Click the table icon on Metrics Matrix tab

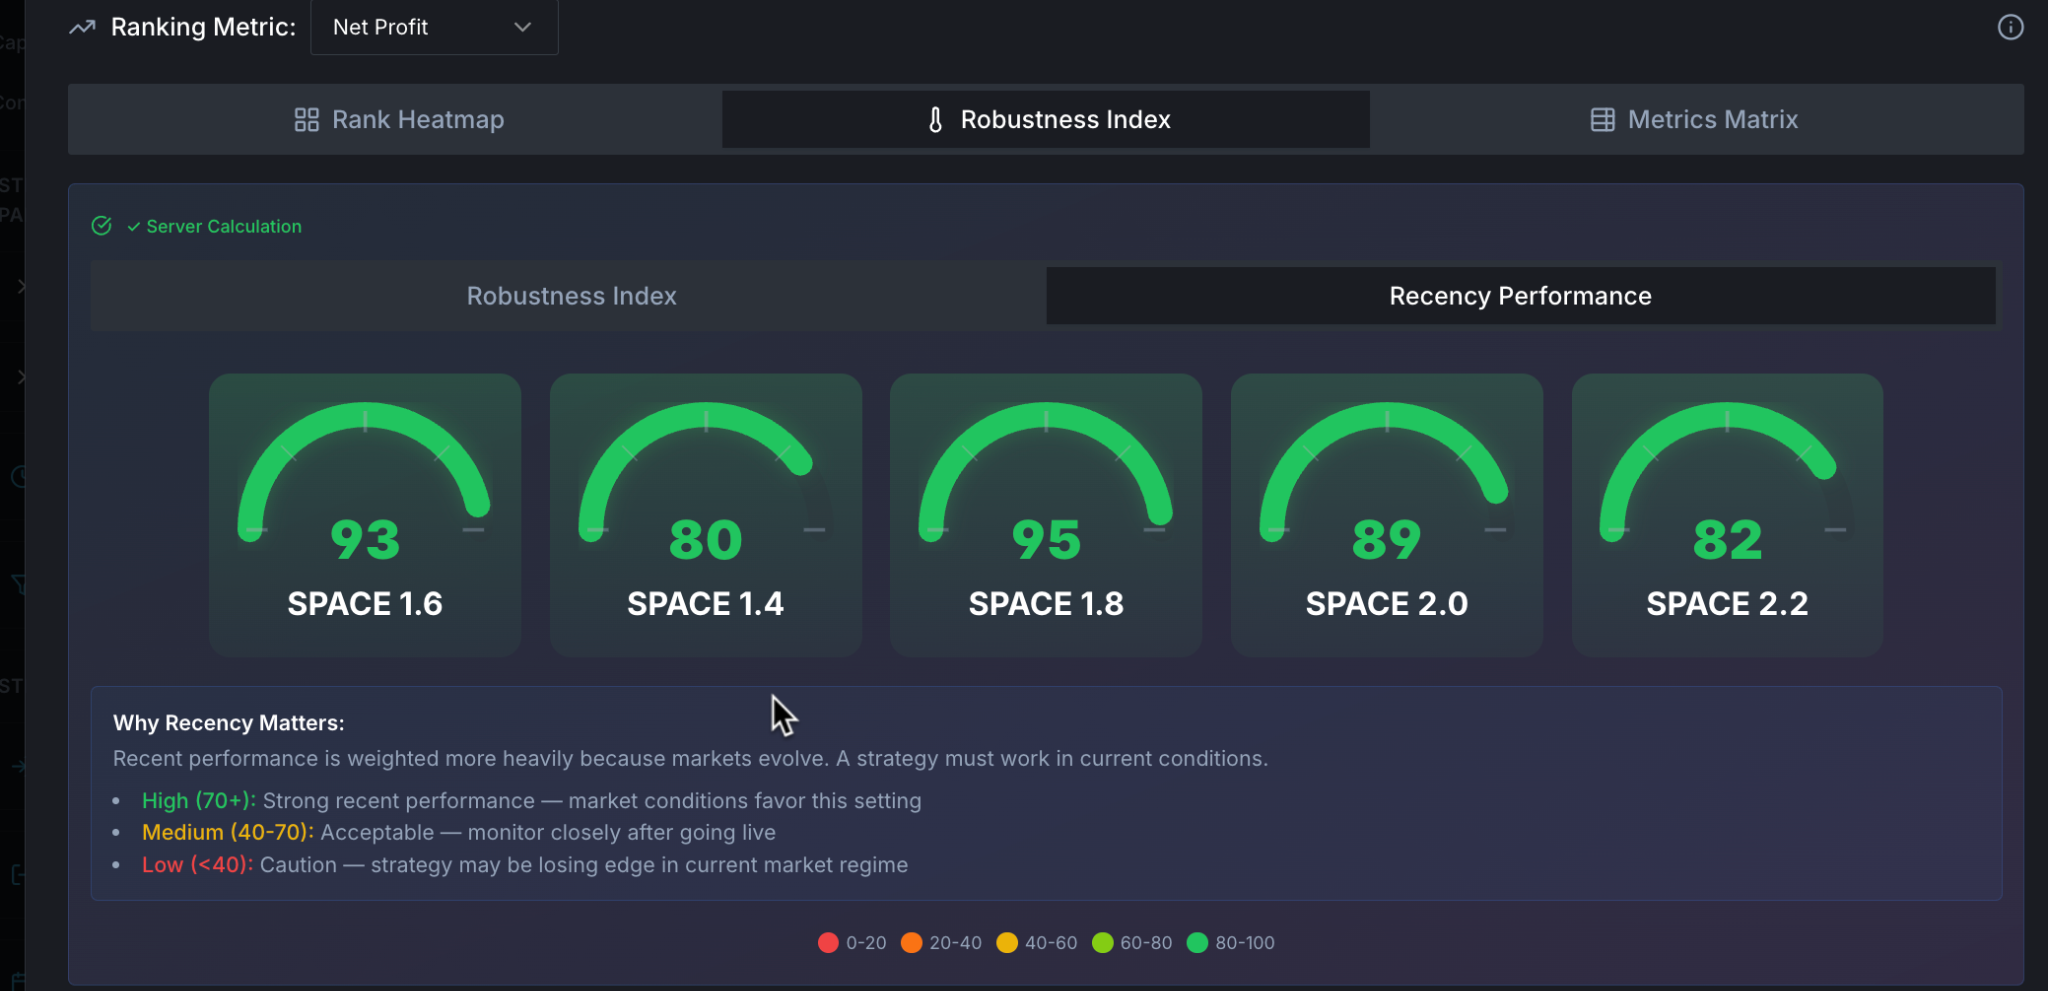pyautogui.click(x=1602, y=120)
